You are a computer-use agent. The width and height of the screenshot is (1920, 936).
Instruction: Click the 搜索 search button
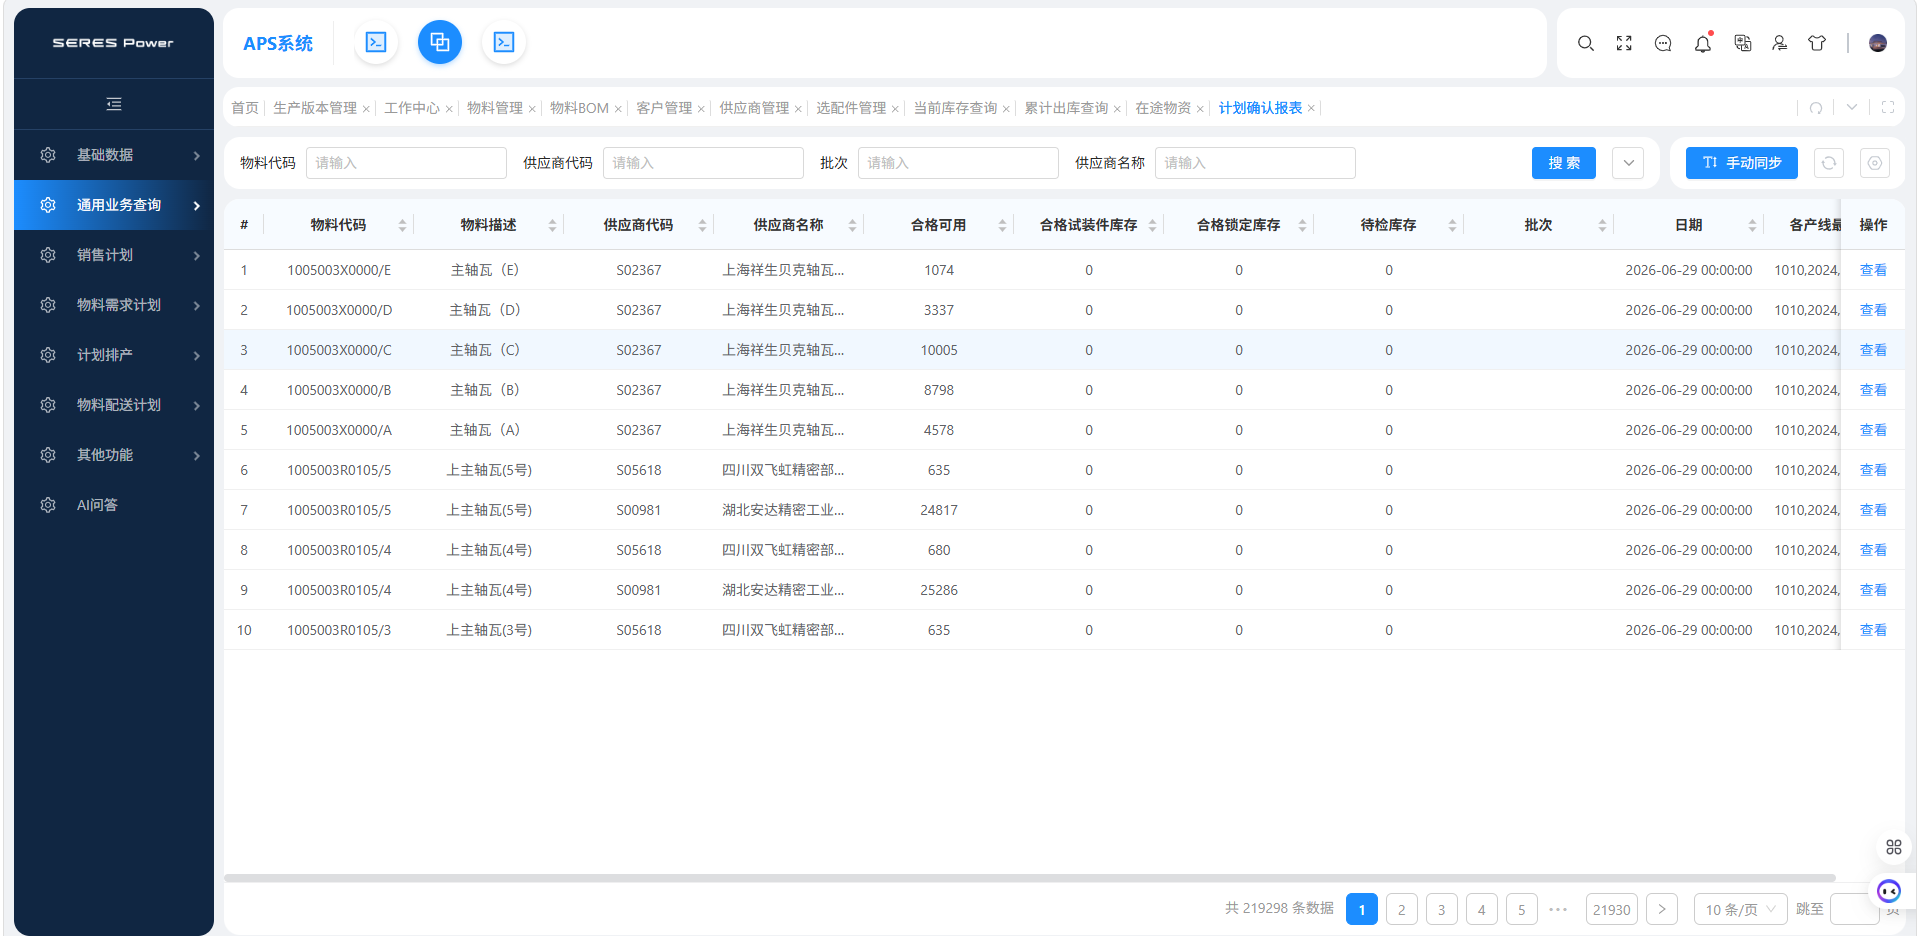tap(1564, 163)
